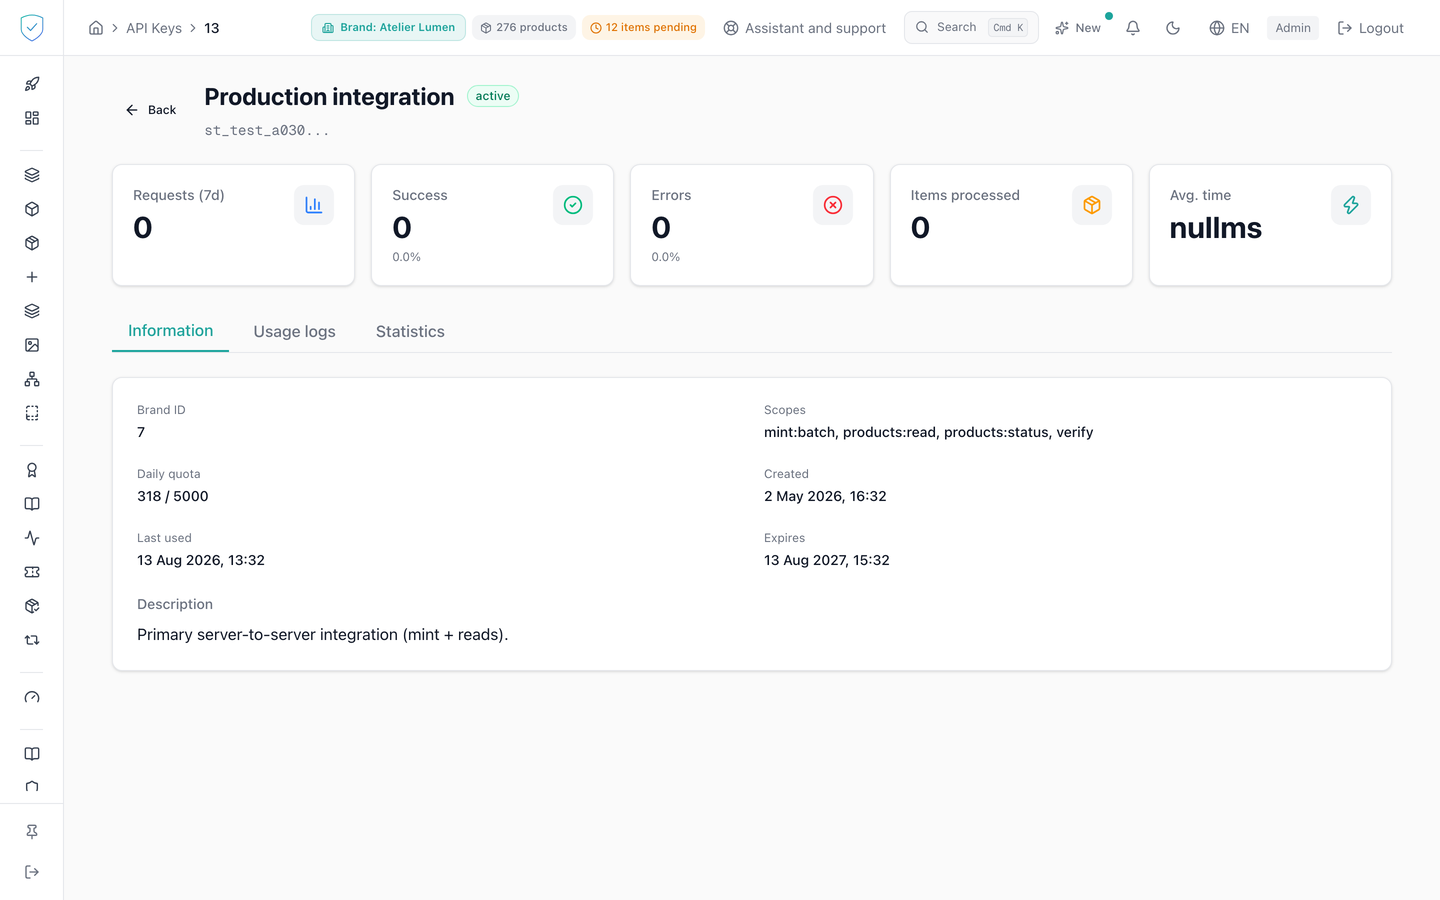
Task: Click the plus icon in the sidebar
Action: [32, 277]
